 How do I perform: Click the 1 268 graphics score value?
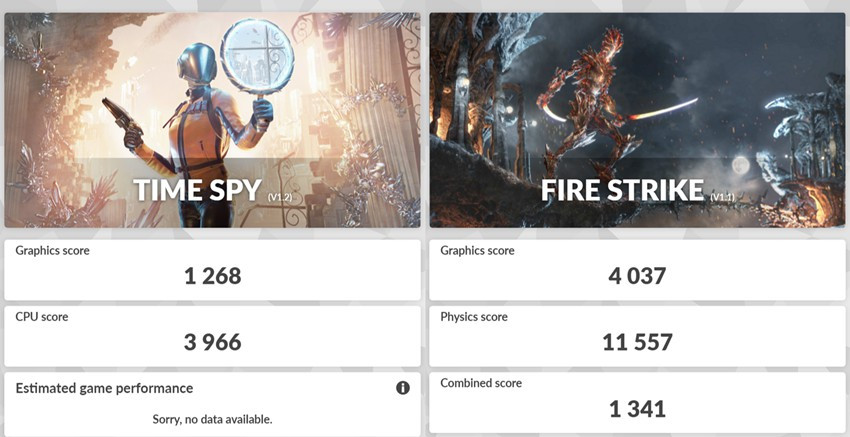pos(212,276)
